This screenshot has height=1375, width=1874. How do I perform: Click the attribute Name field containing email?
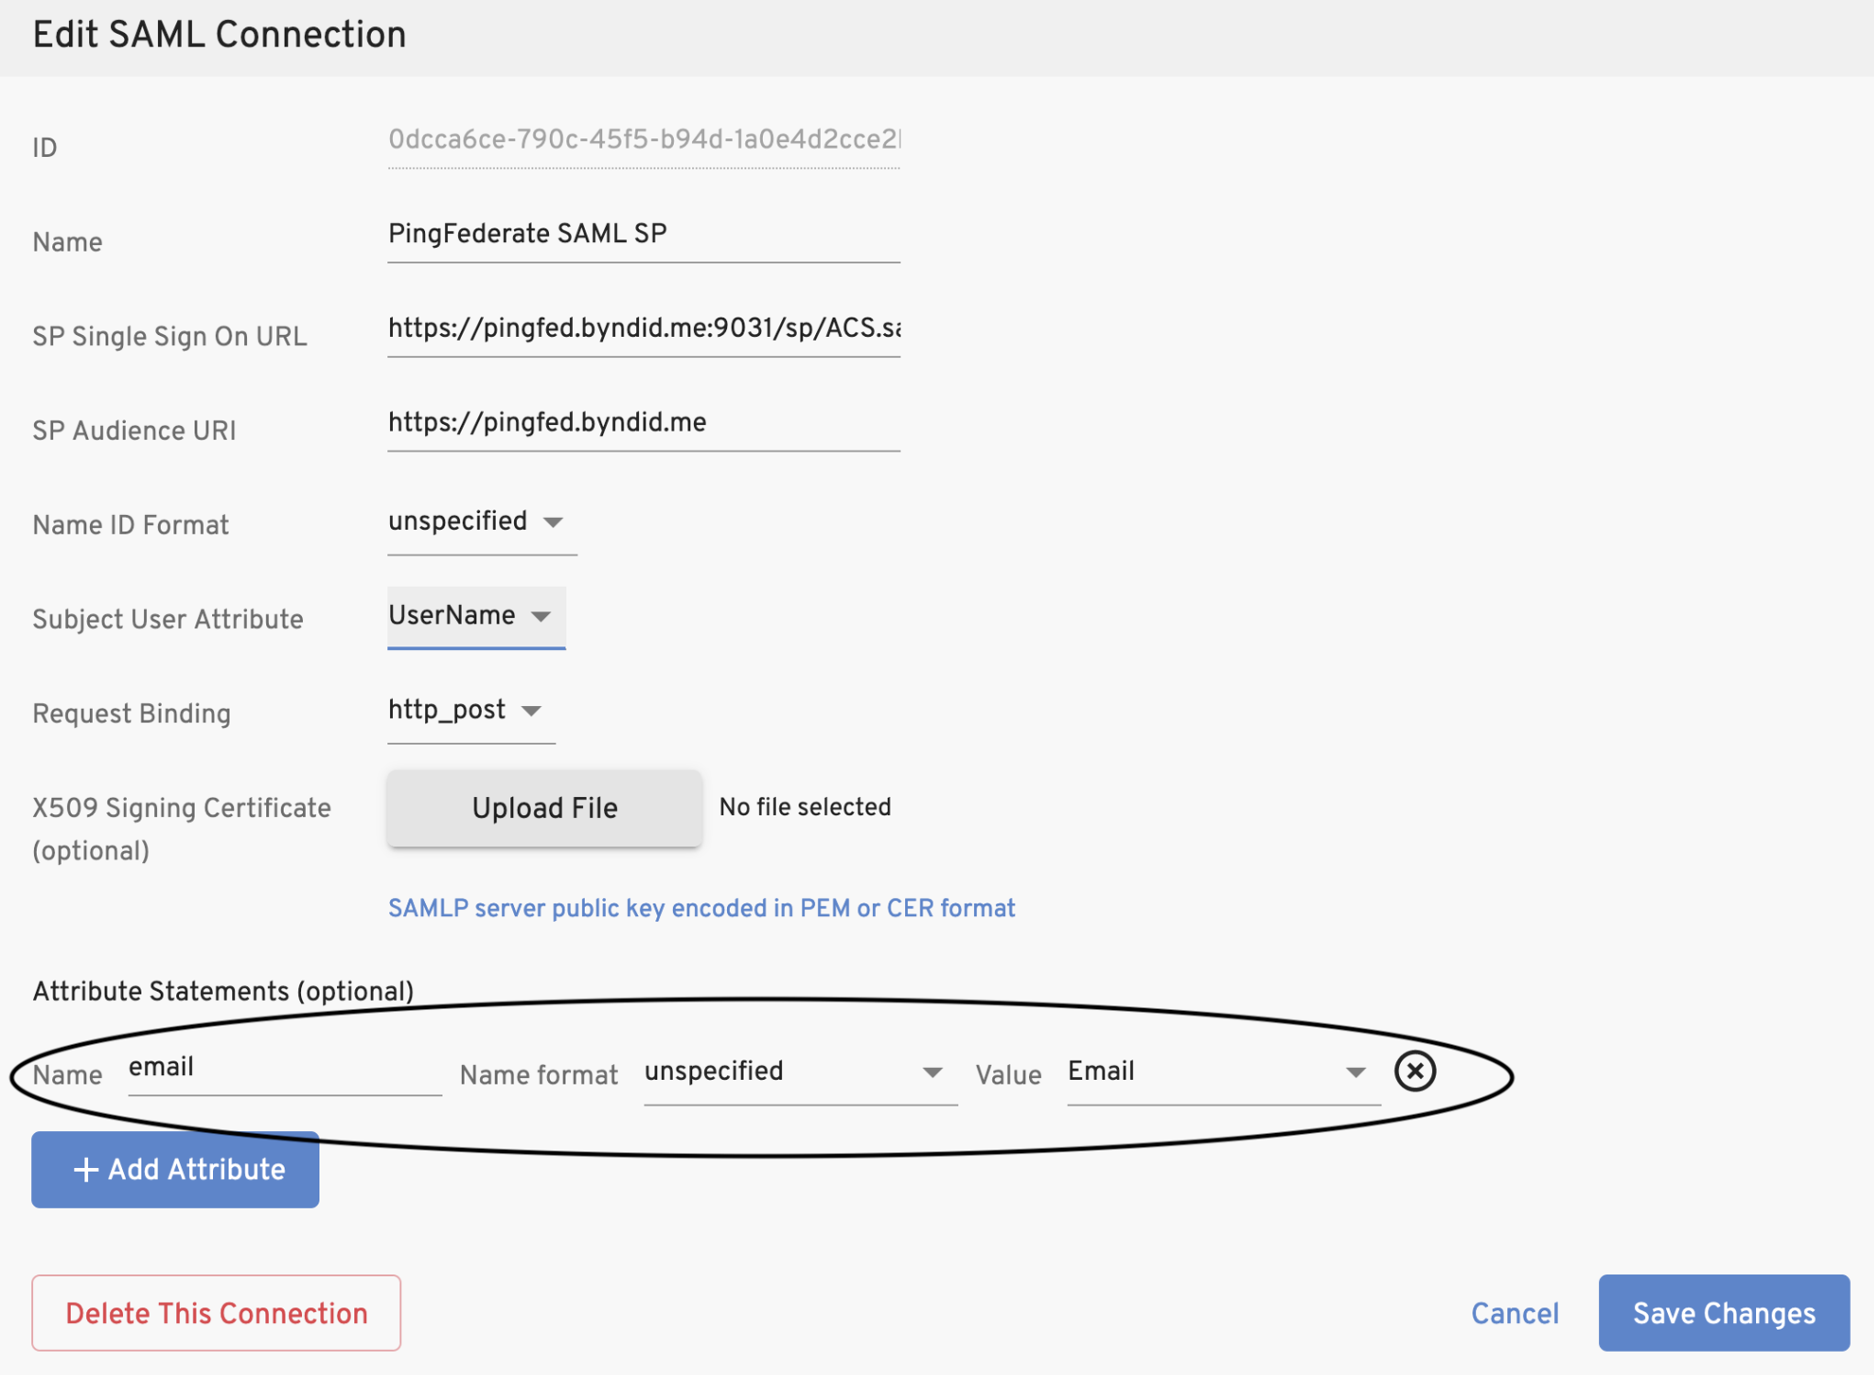(284, 1069)
